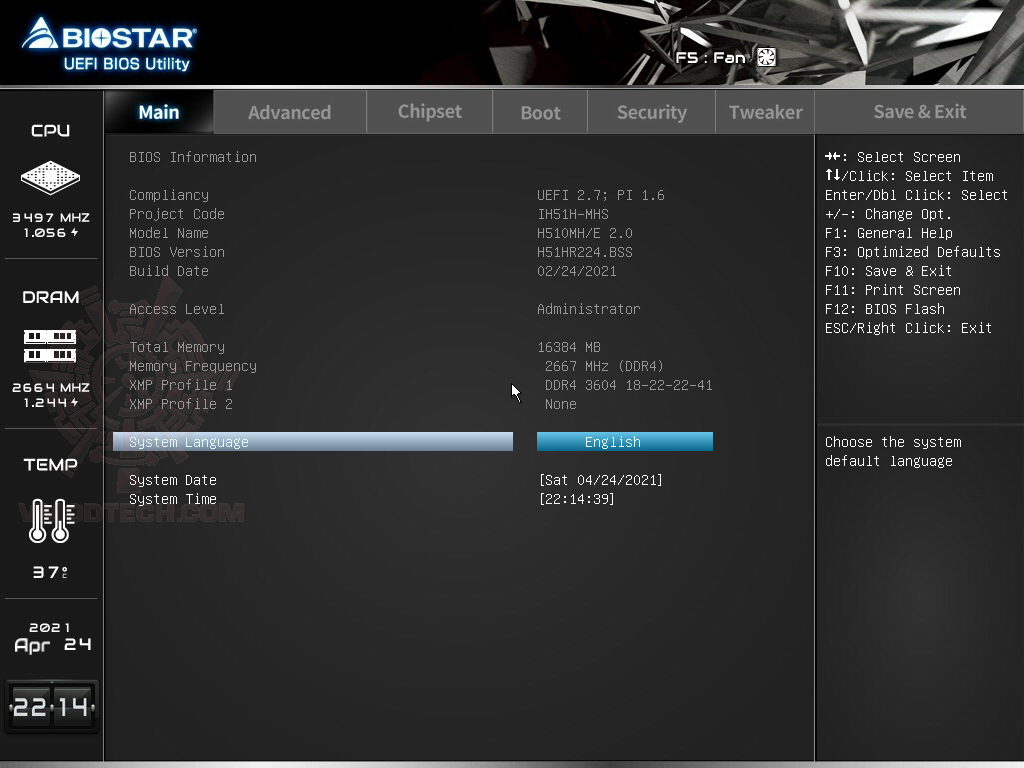Click the XMP Profile 1 label

tap(180, 385)
